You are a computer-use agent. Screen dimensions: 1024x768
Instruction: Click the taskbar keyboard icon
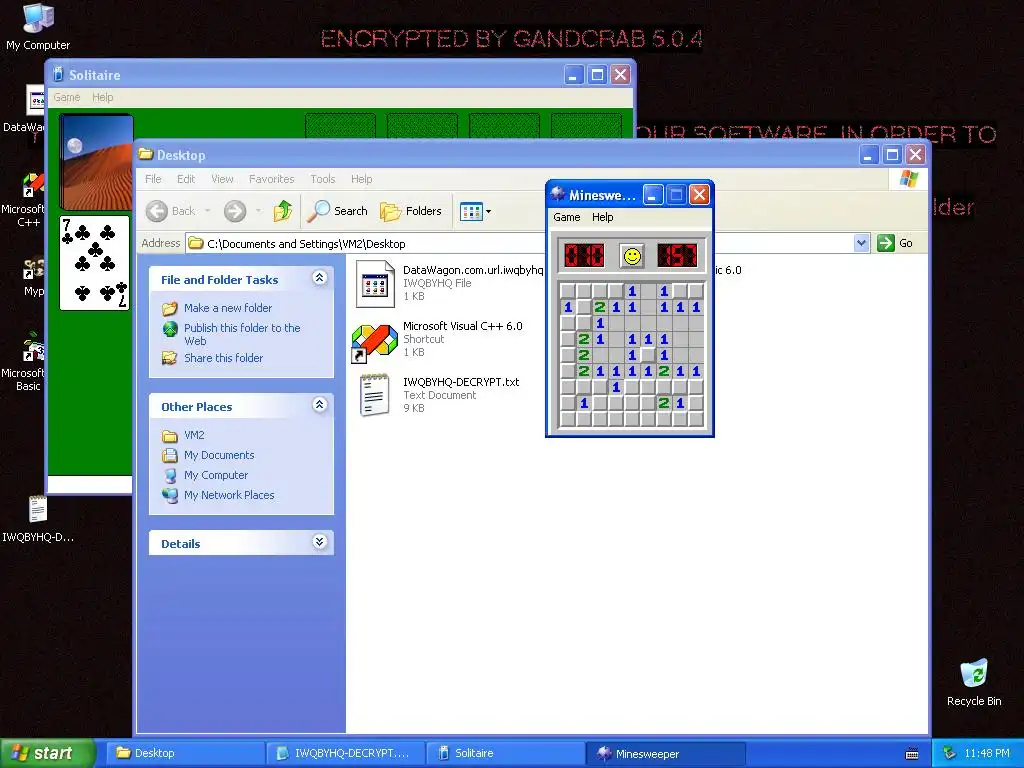pos(912,754)
